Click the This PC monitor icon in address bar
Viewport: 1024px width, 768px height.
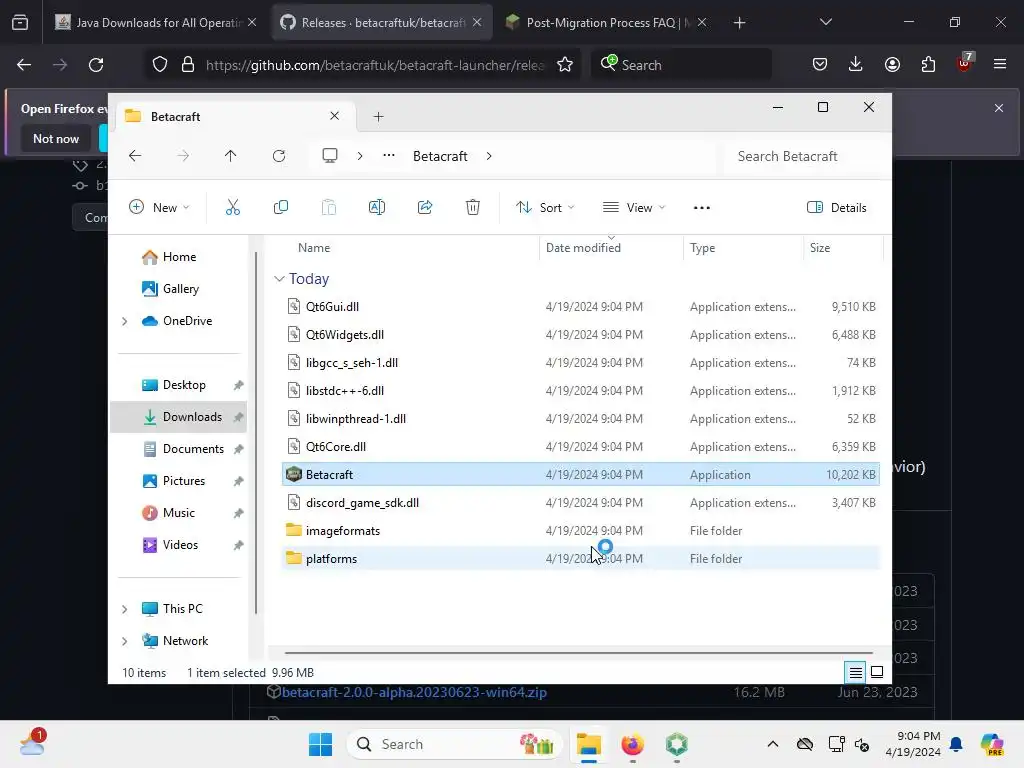tap(330, 156)
